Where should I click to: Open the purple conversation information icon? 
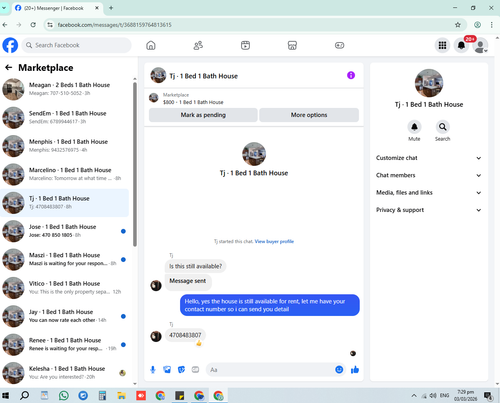[x=351, y=75]
